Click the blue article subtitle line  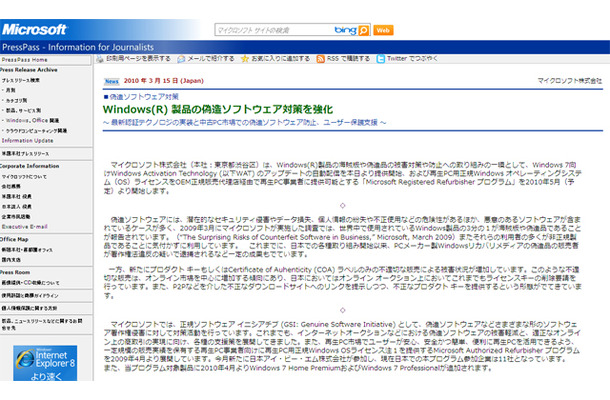[x=244, y=123]
